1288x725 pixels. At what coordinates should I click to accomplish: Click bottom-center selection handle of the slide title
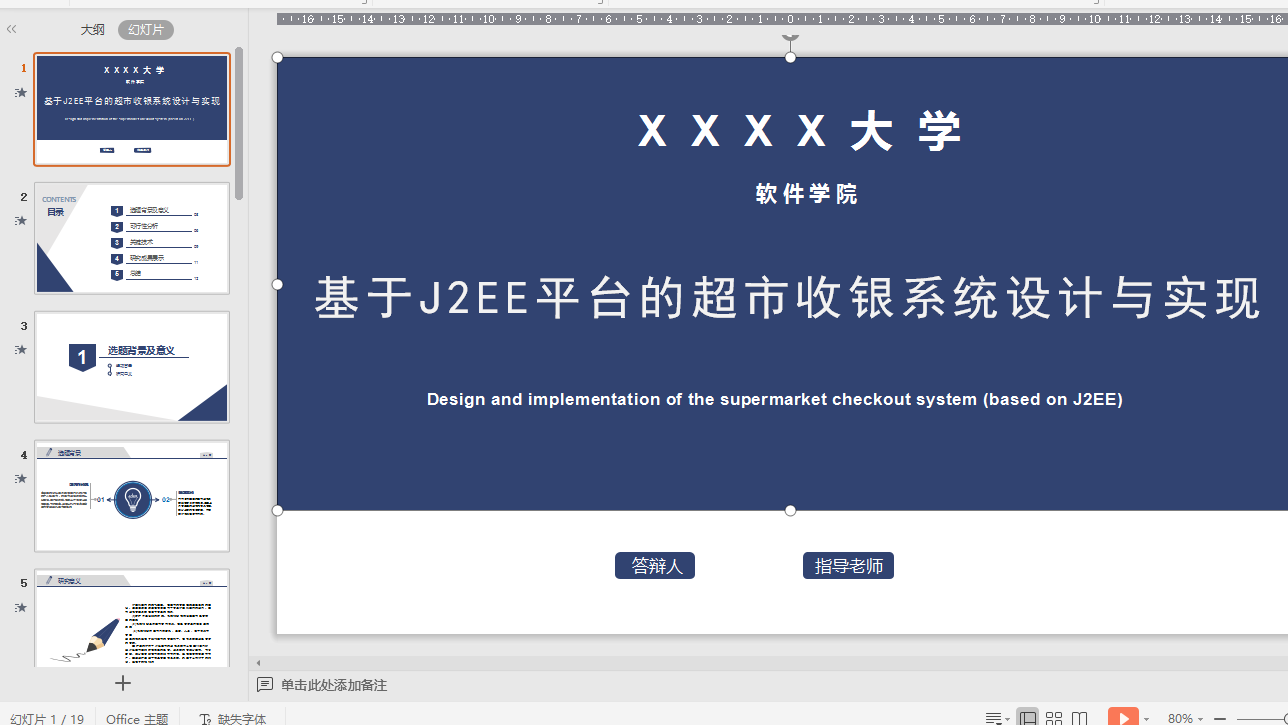pyautogui.click(x=790, y=510)
